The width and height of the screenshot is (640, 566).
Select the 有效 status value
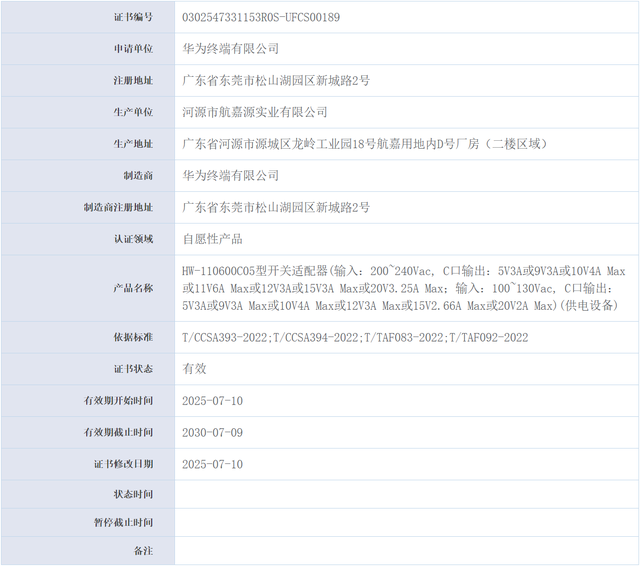(194, 369)
